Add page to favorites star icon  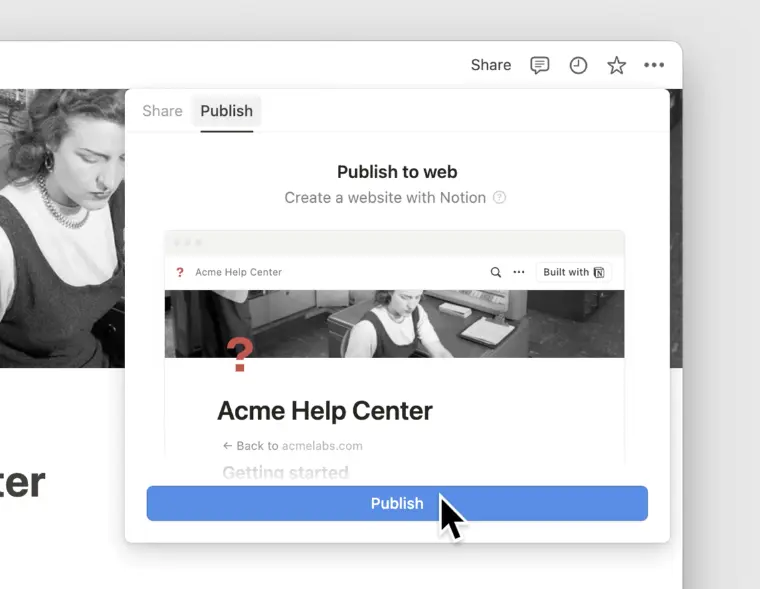click(617, 65)
